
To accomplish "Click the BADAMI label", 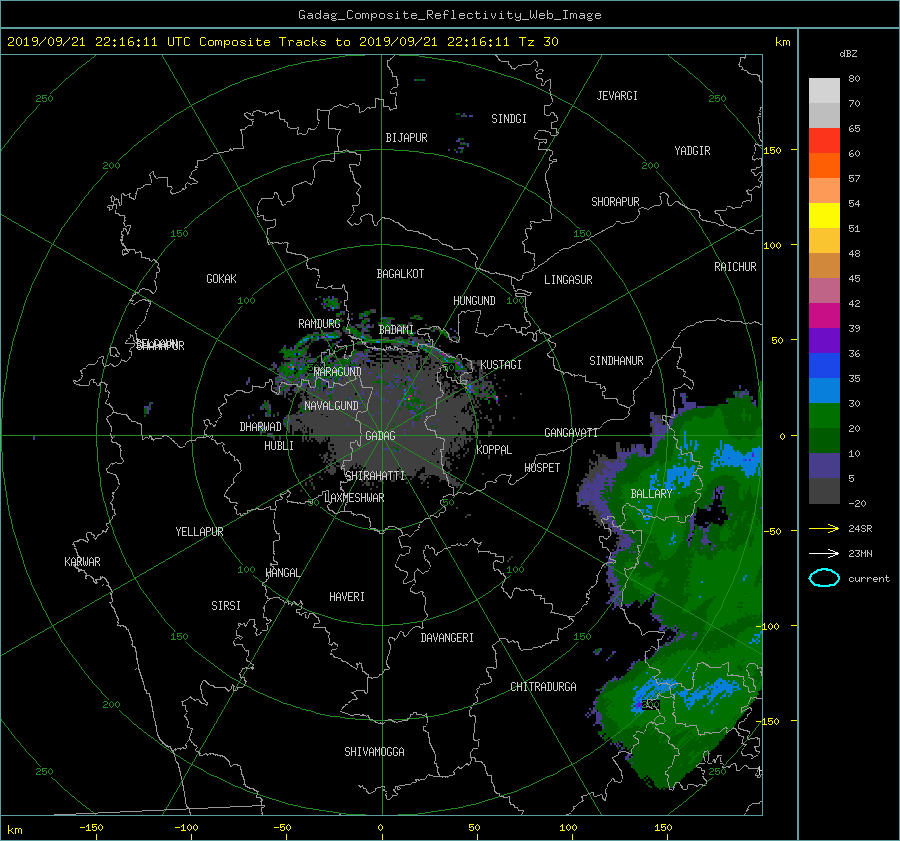I will coord(396,330).
